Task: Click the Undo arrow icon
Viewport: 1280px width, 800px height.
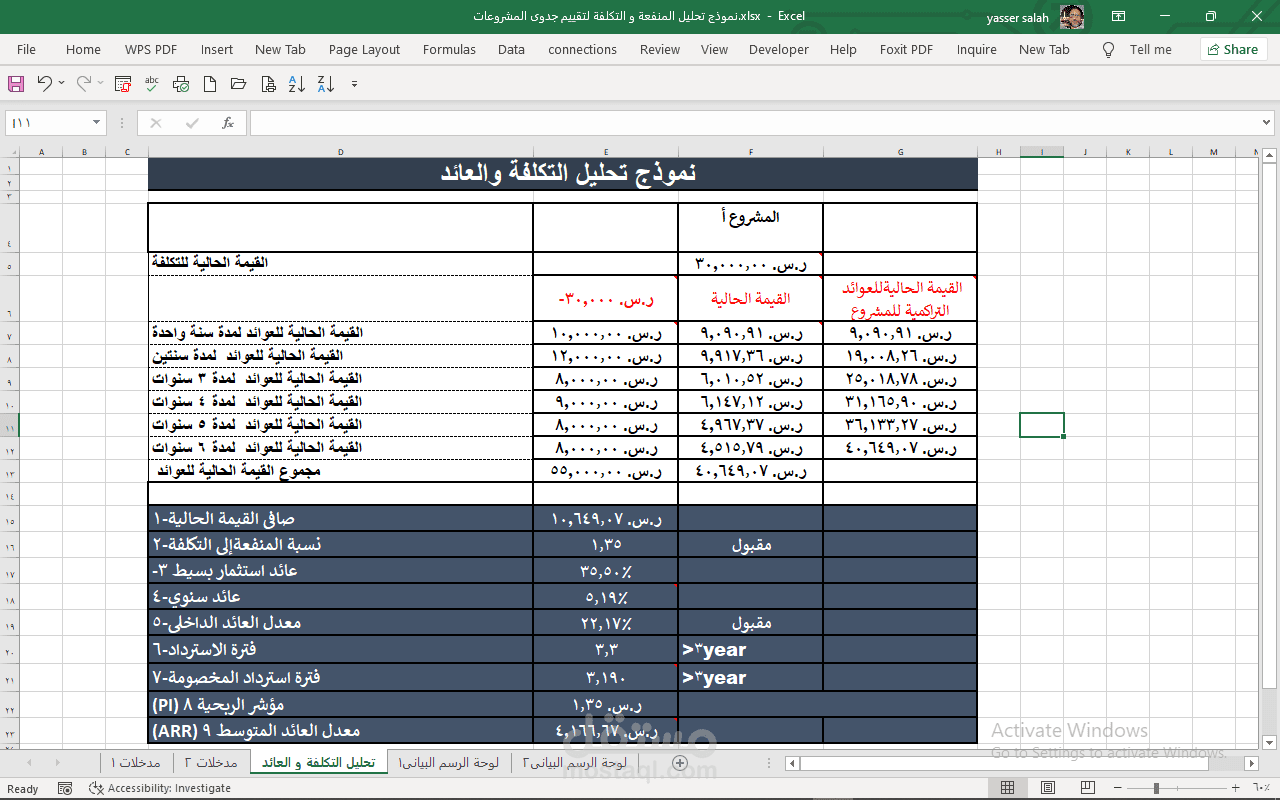Action: [44, 84]
